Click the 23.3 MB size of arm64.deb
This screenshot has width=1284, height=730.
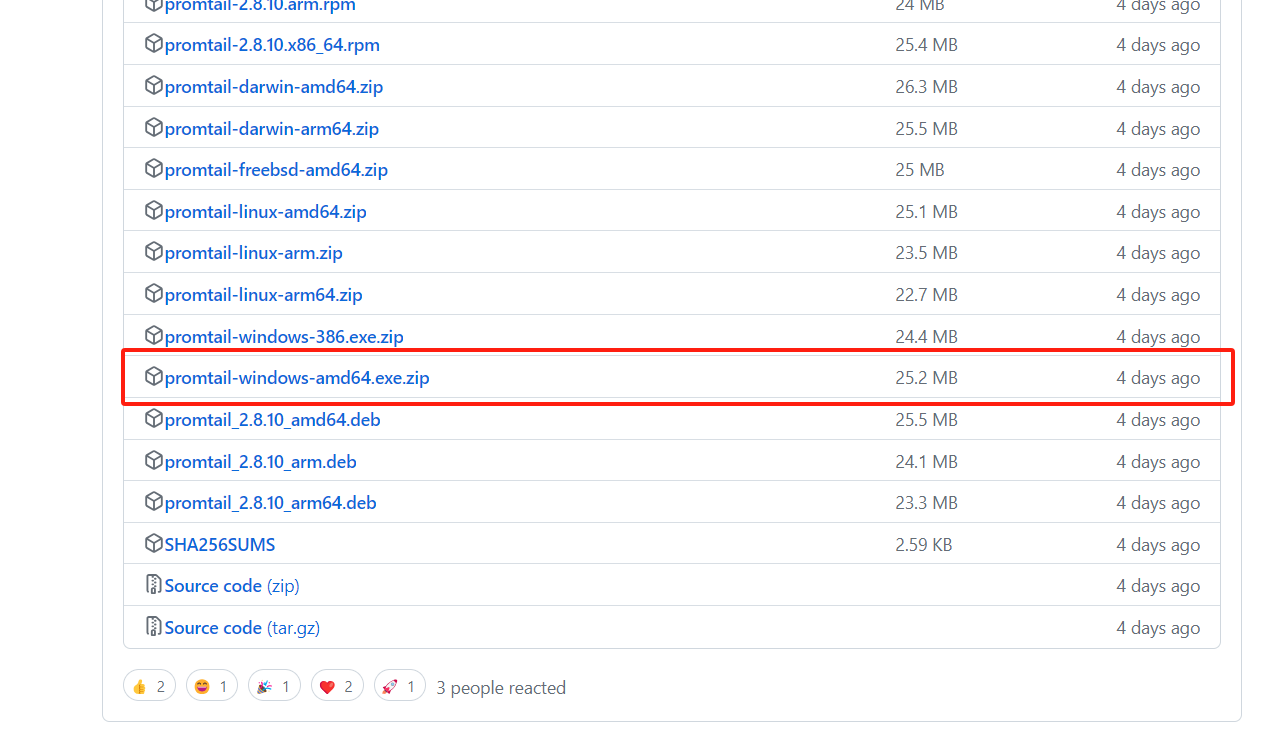(926, 503)
